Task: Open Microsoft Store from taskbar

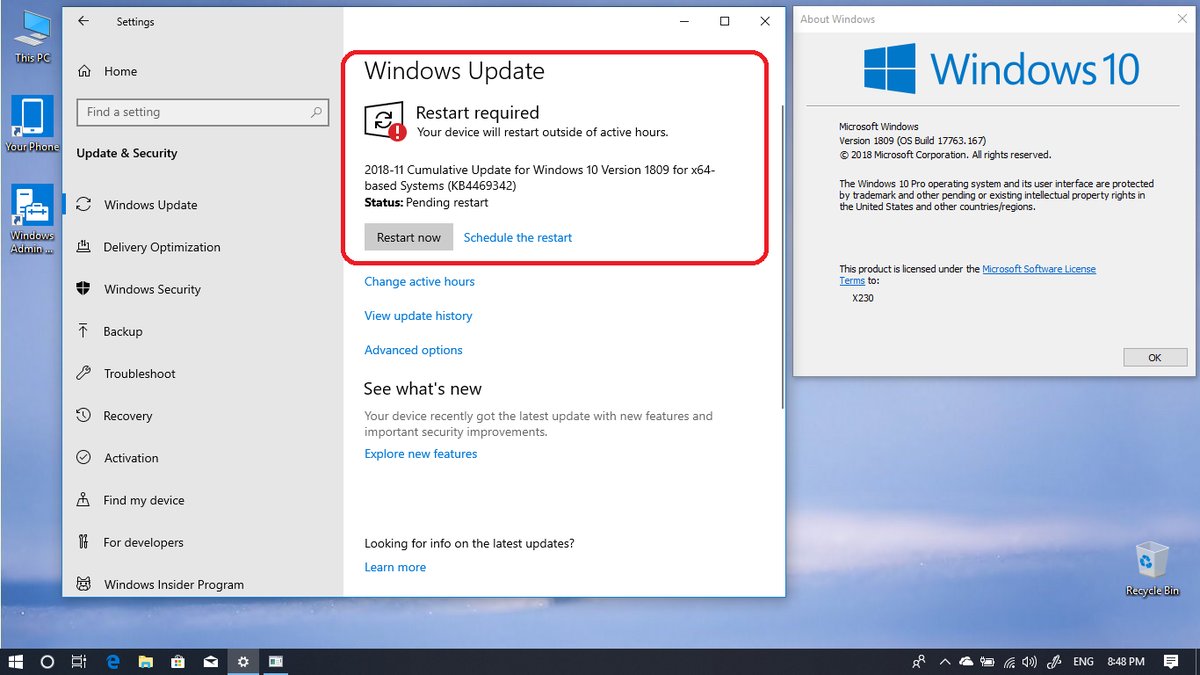Action: pyautogui.click(x=178, y=661)
